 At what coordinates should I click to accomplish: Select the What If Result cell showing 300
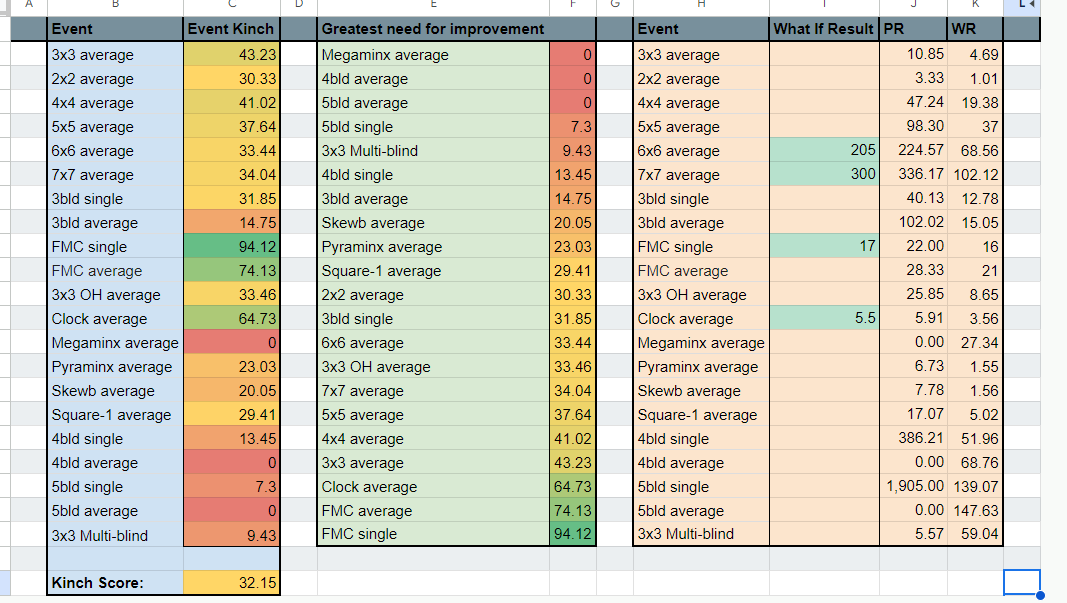[x=824, y=174]
